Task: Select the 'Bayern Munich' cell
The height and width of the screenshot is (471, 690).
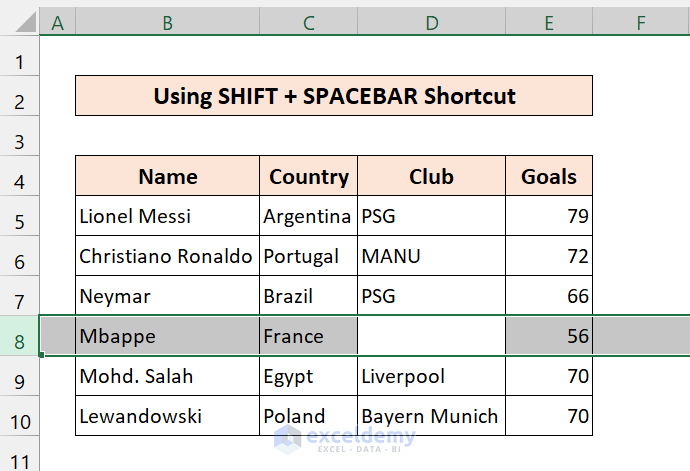Action: click(431, 417)
